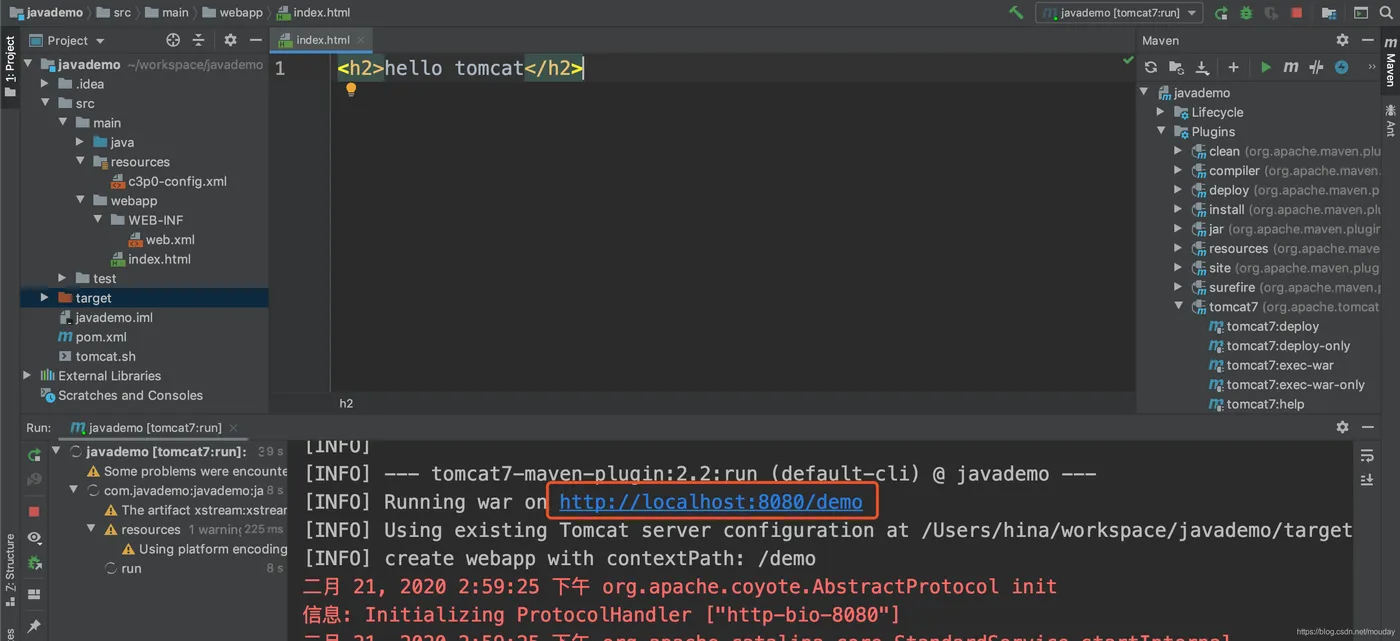This screenshot has height=641, width=1400.
Task: Expand the clean plugin in Maven
Action: coord(1178,151)
